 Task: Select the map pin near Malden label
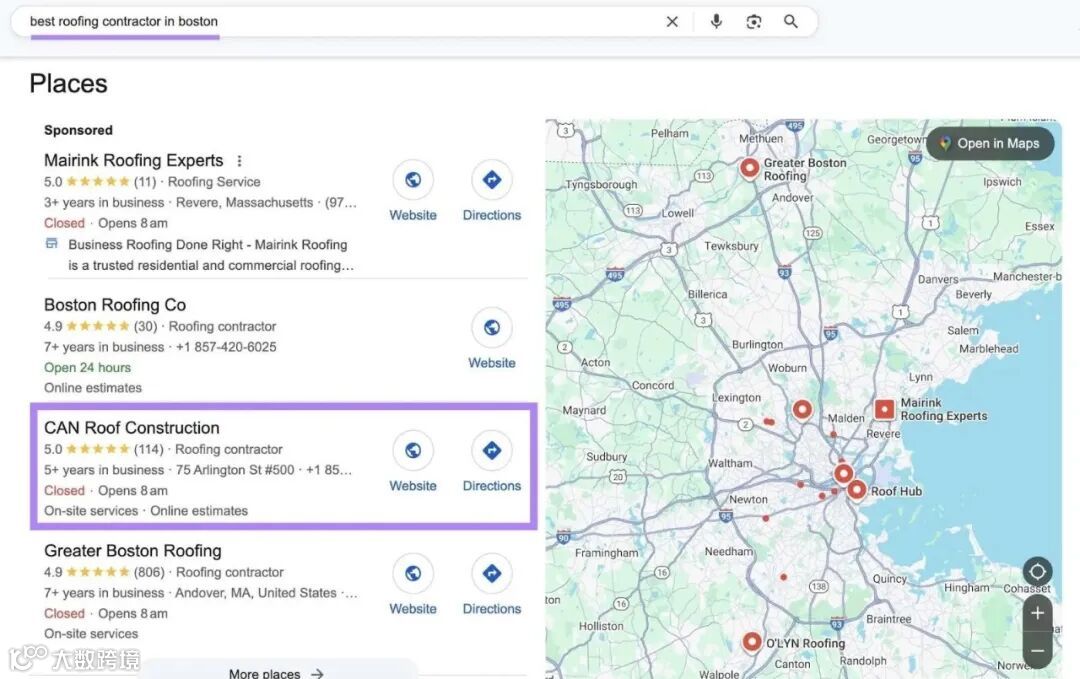tap(802, 410)
